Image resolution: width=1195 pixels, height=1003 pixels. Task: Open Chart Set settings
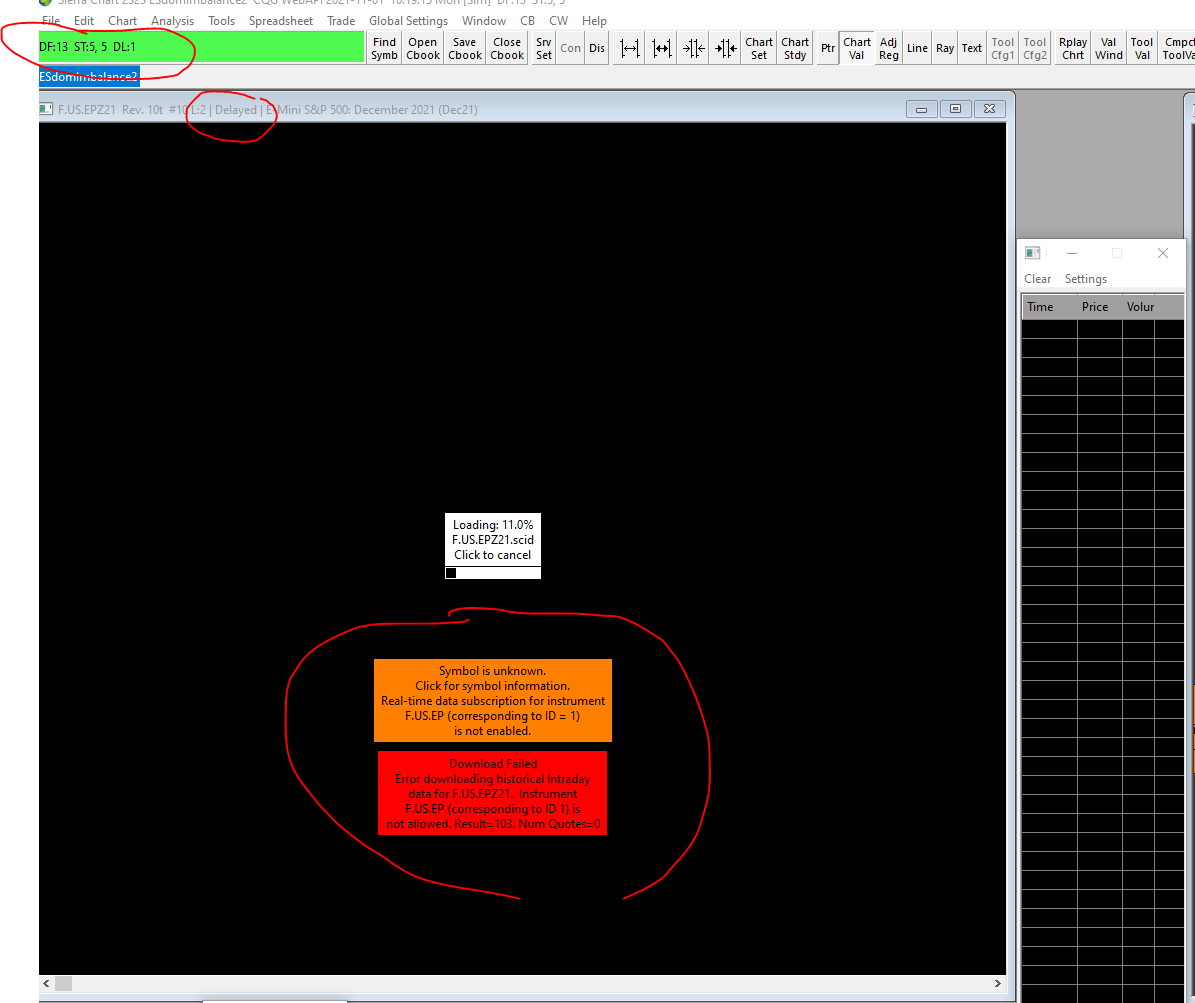(758, 48)
